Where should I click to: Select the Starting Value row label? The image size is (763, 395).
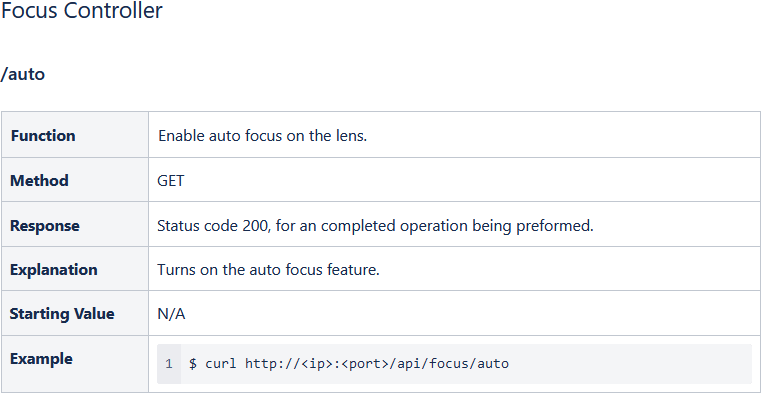[x=62, y=314]
